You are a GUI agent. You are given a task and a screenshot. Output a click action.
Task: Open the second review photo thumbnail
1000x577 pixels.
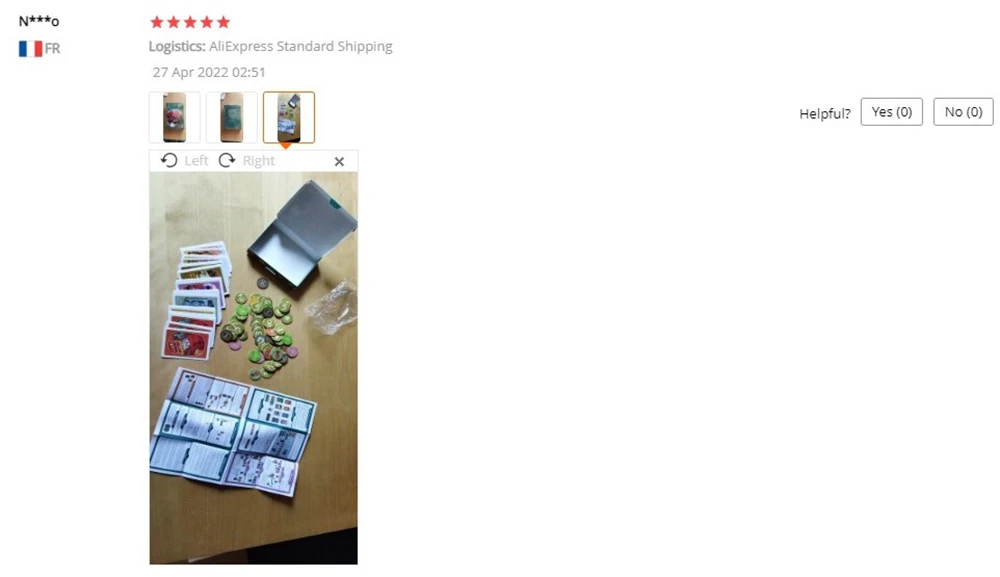click(232, 117)
